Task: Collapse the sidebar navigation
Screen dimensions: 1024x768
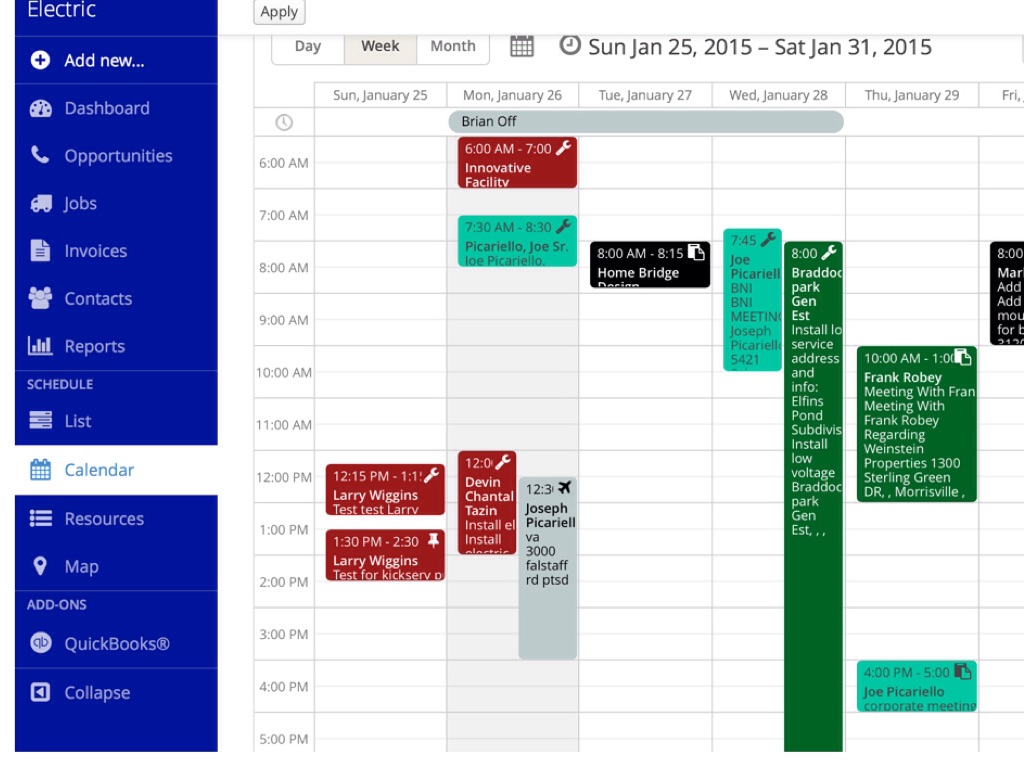Action: [x=97, y=693]
